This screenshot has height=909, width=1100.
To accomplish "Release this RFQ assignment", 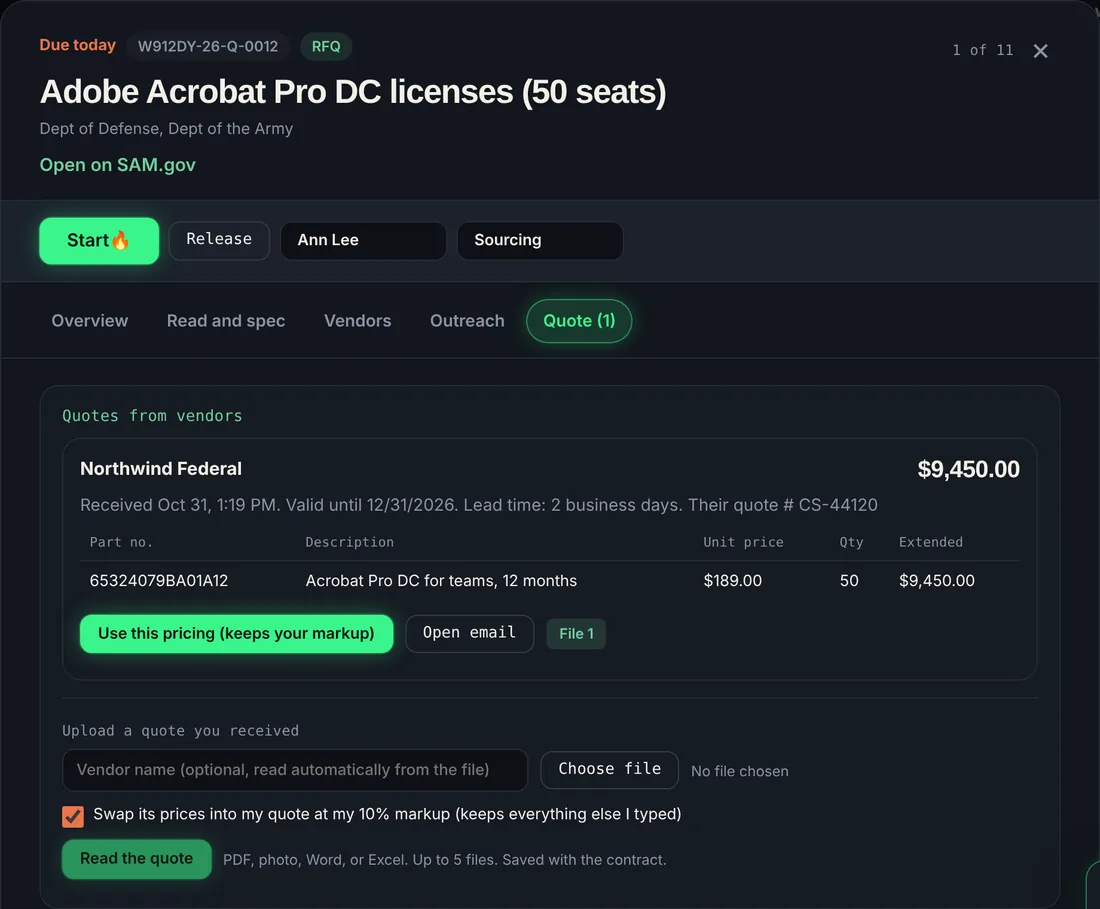I will point(219,241).
